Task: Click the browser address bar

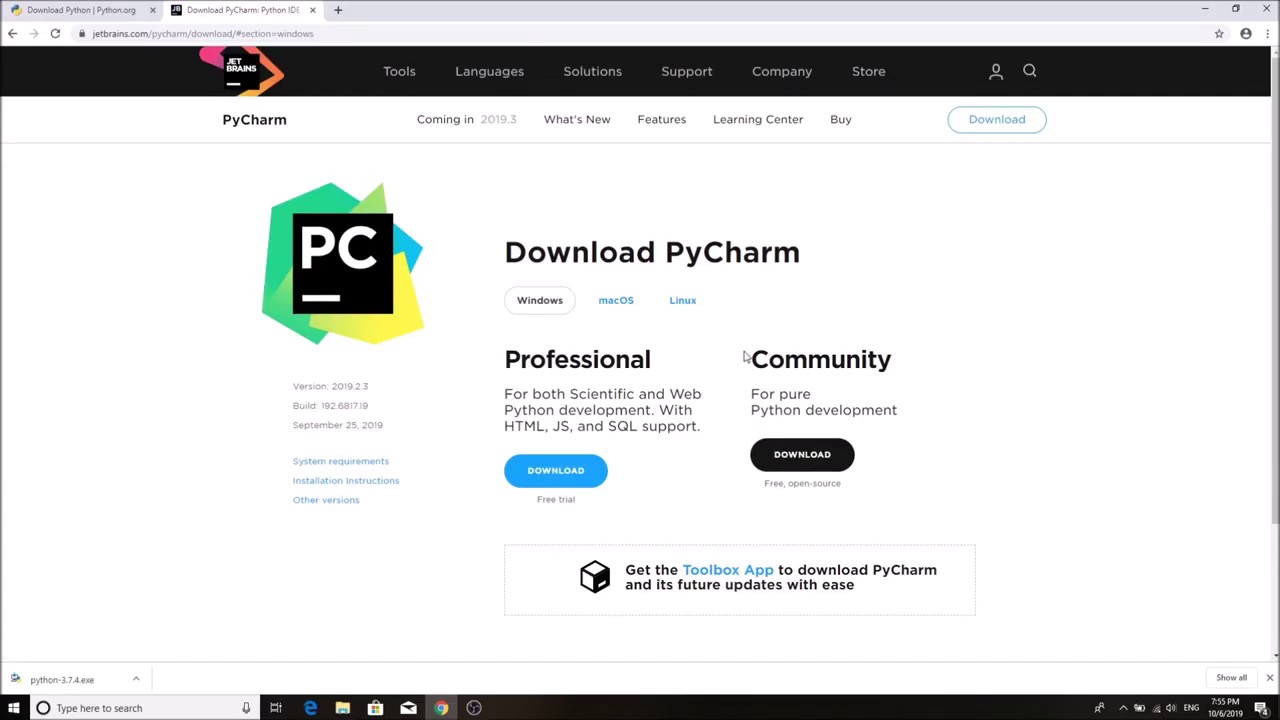Action: 640,34
